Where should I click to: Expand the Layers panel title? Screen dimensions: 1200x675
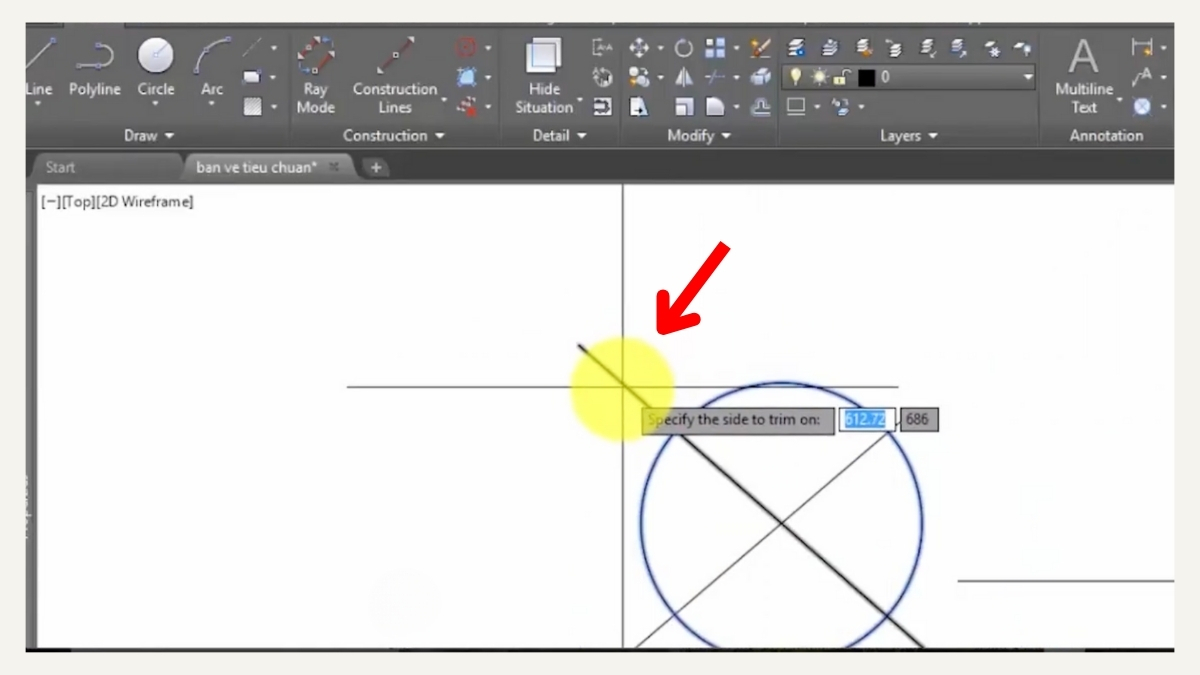point(909,136)
